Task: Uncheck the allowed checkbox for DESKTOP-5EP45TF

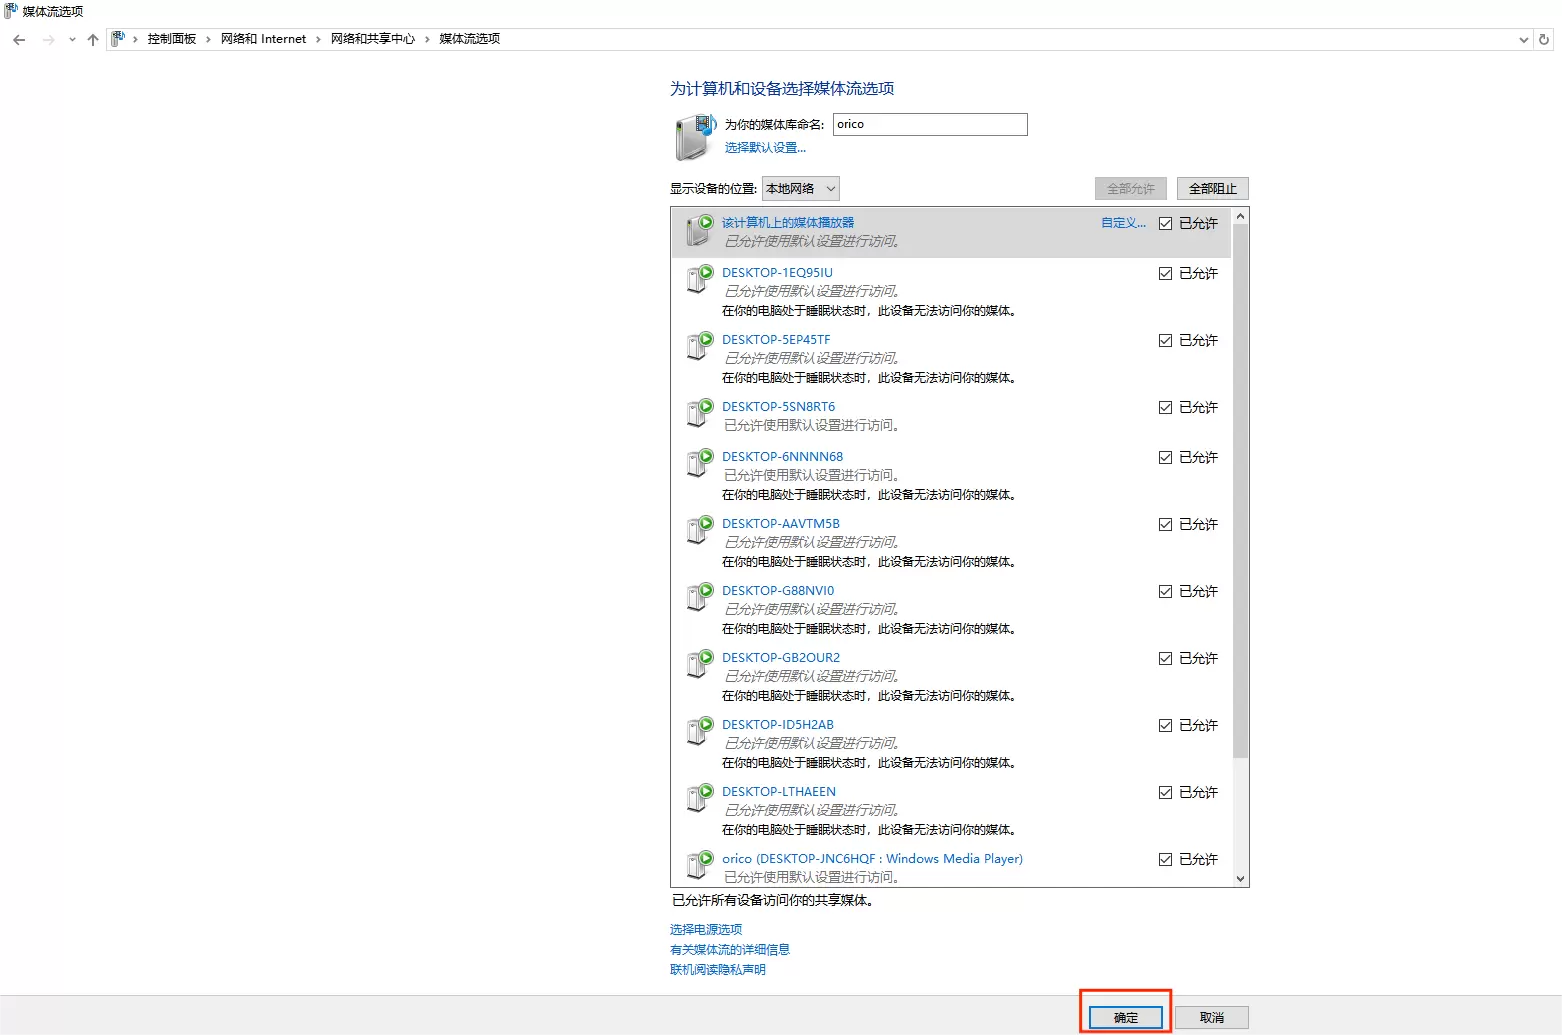Action: click(1165, 341)
